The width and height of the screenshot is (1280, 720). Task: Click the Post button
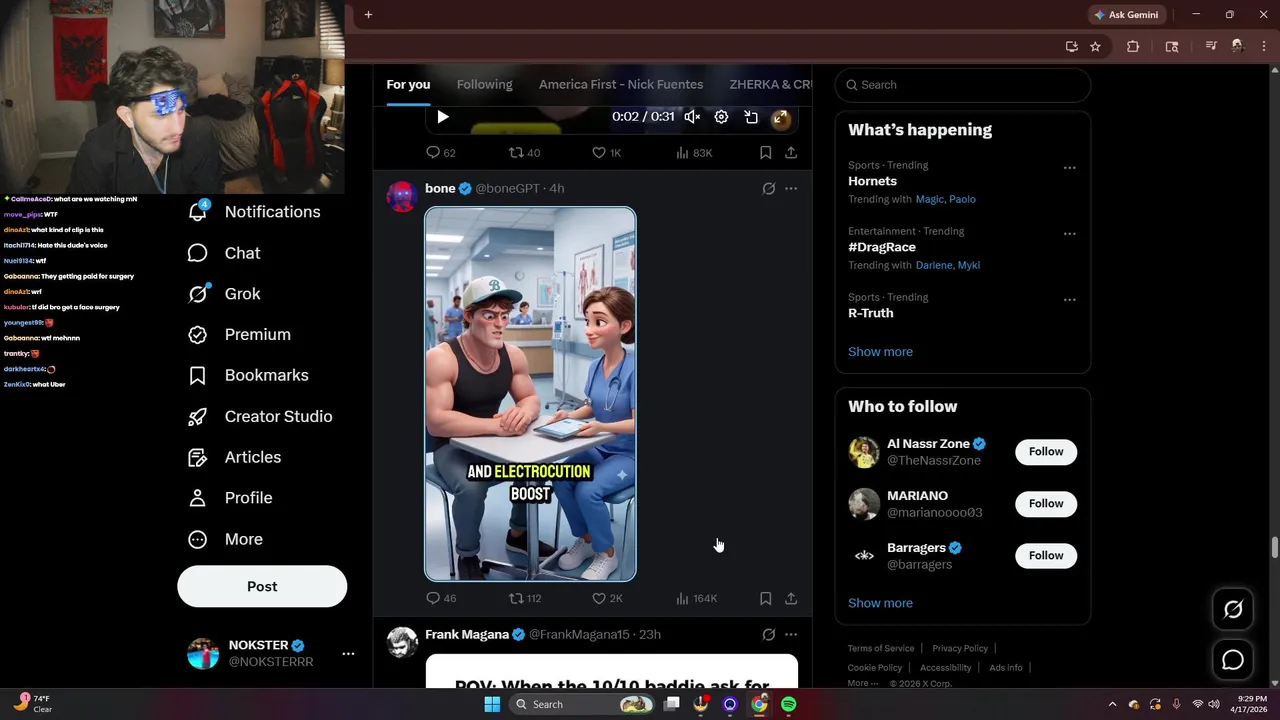(x=262, y=586)
